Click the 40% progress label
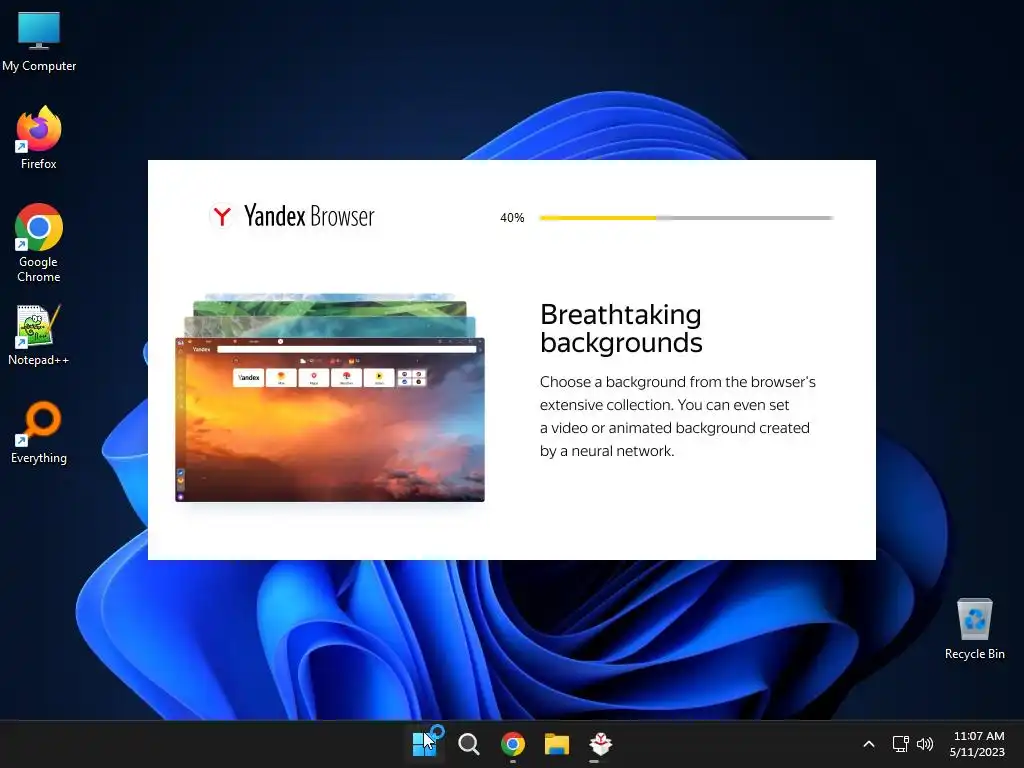The height and width of the screenshot is (768, 1024). [512, 217]
